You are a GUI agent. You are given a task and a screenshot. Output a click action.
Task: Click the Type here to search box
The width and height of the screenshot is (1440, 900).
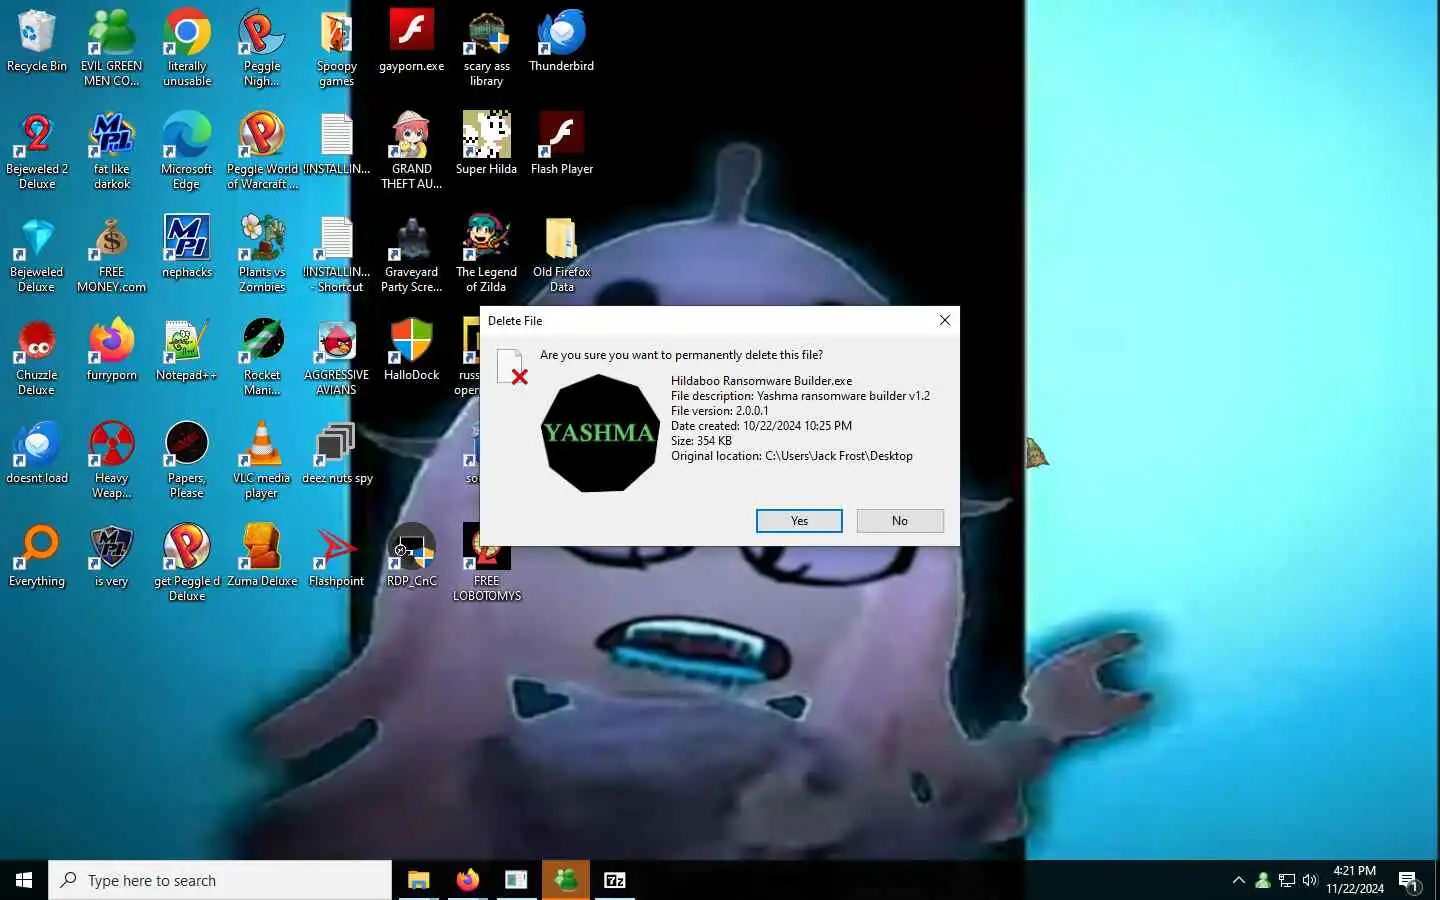point(220,880)
